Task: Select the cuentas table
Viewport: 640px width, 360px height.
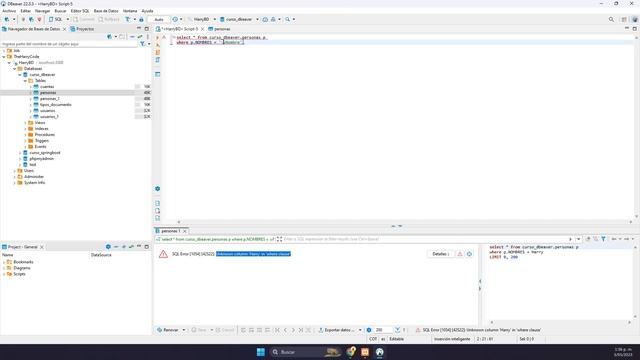Action: tap(47, 87)
